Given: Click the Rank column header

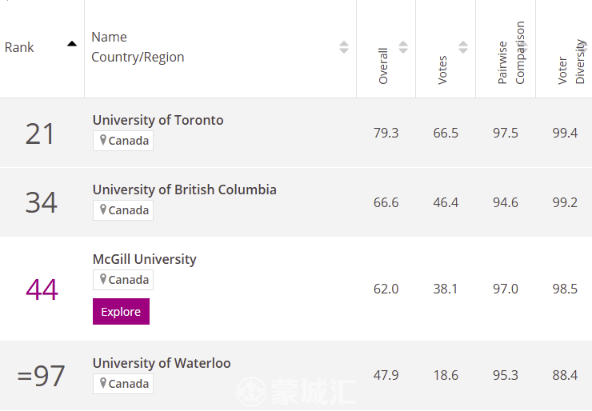Looking at the screenshot, I should point(19,48).
